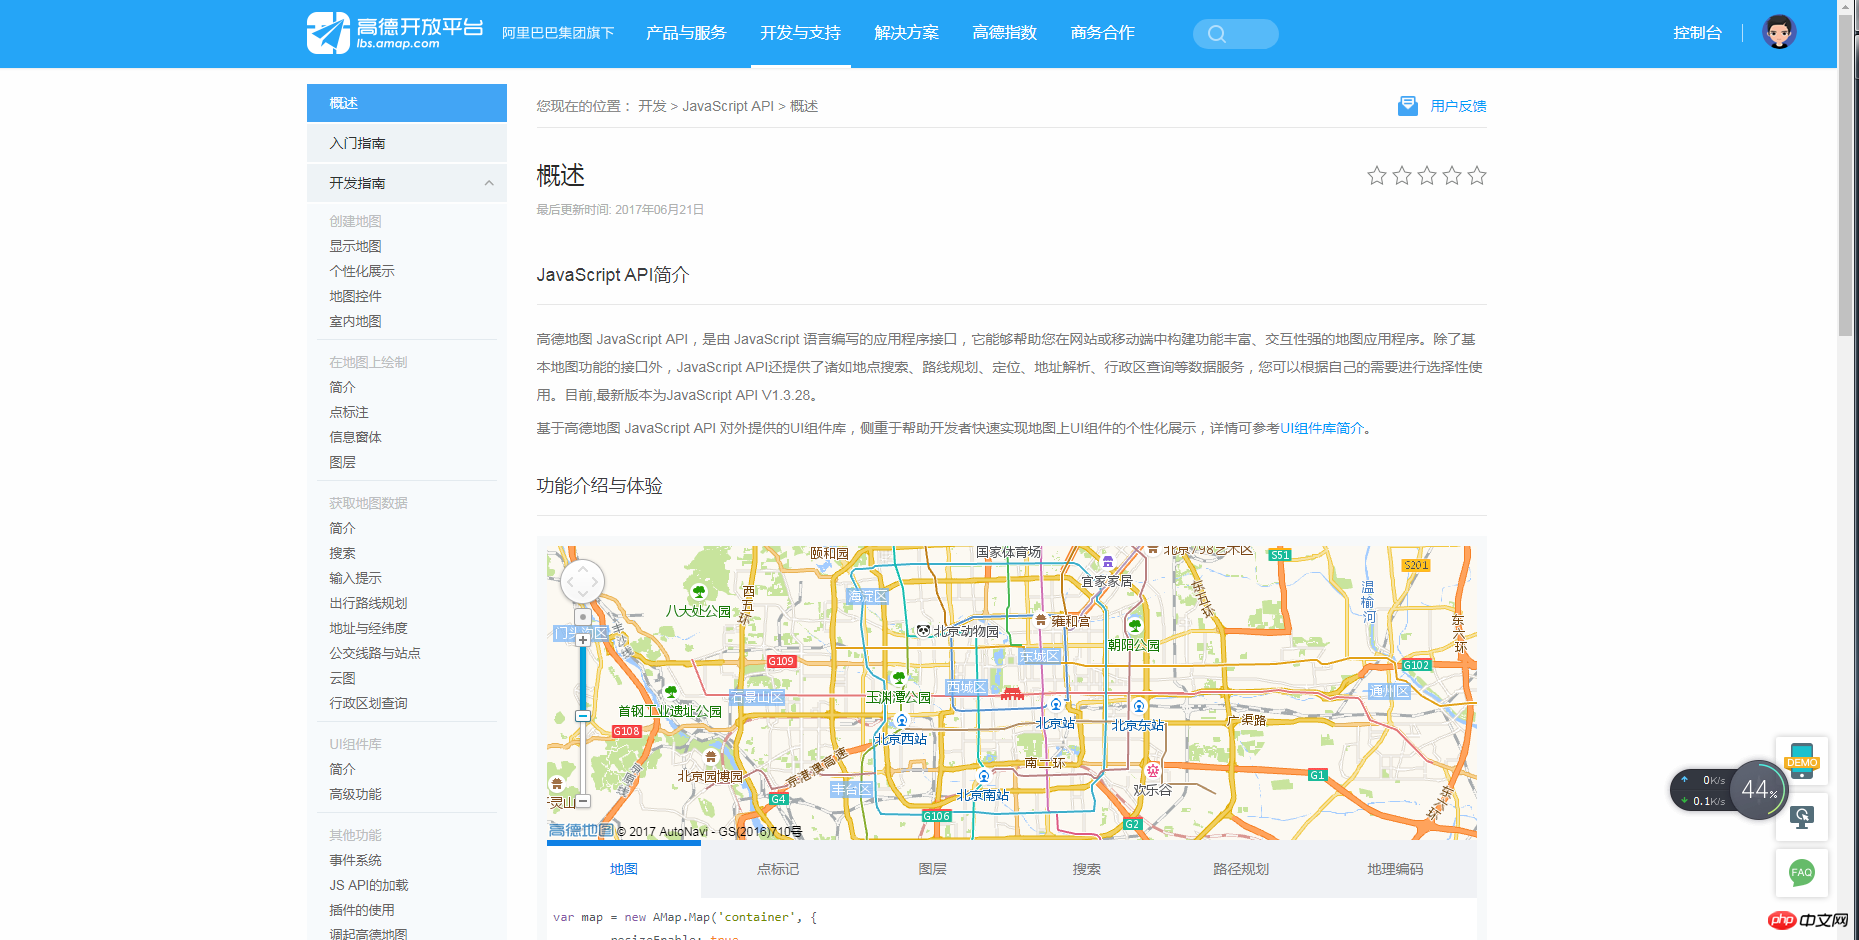This screenshot has height=940, width=1859.
Task: Click the monitor floating side icon
Action: (1802, 817)
